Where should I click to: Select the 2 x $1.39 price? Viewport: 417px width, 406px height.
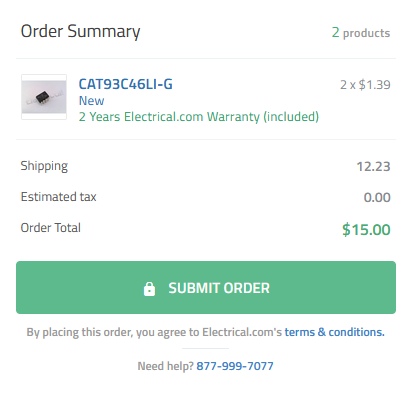365,85
